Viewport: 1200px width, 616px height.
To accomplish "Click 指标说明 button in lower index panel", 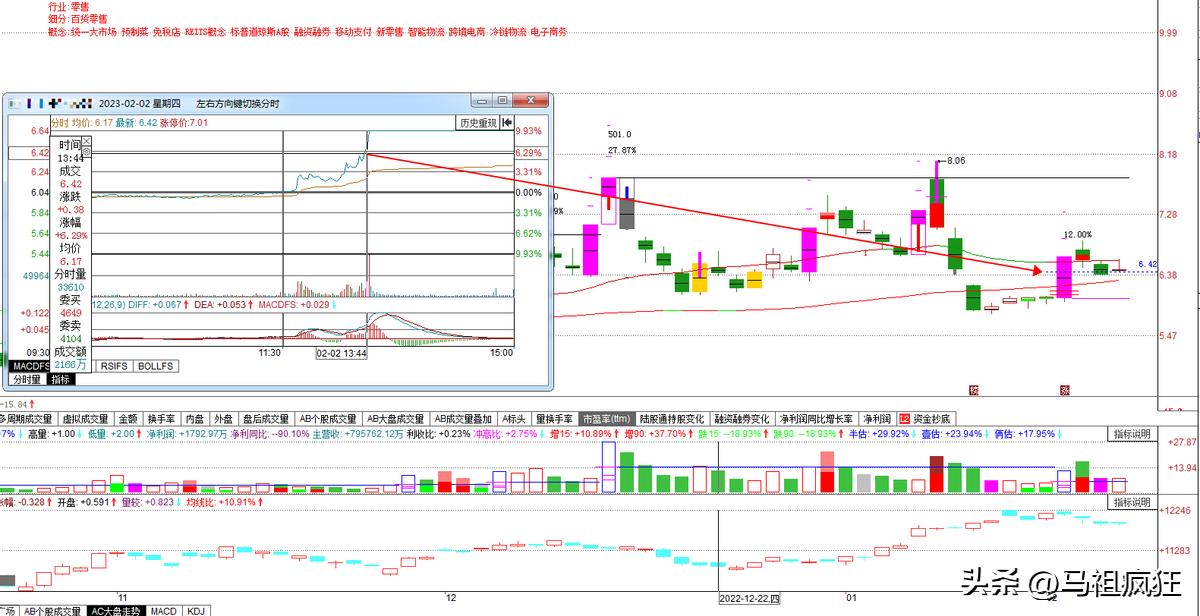I will coord(1131,502).
